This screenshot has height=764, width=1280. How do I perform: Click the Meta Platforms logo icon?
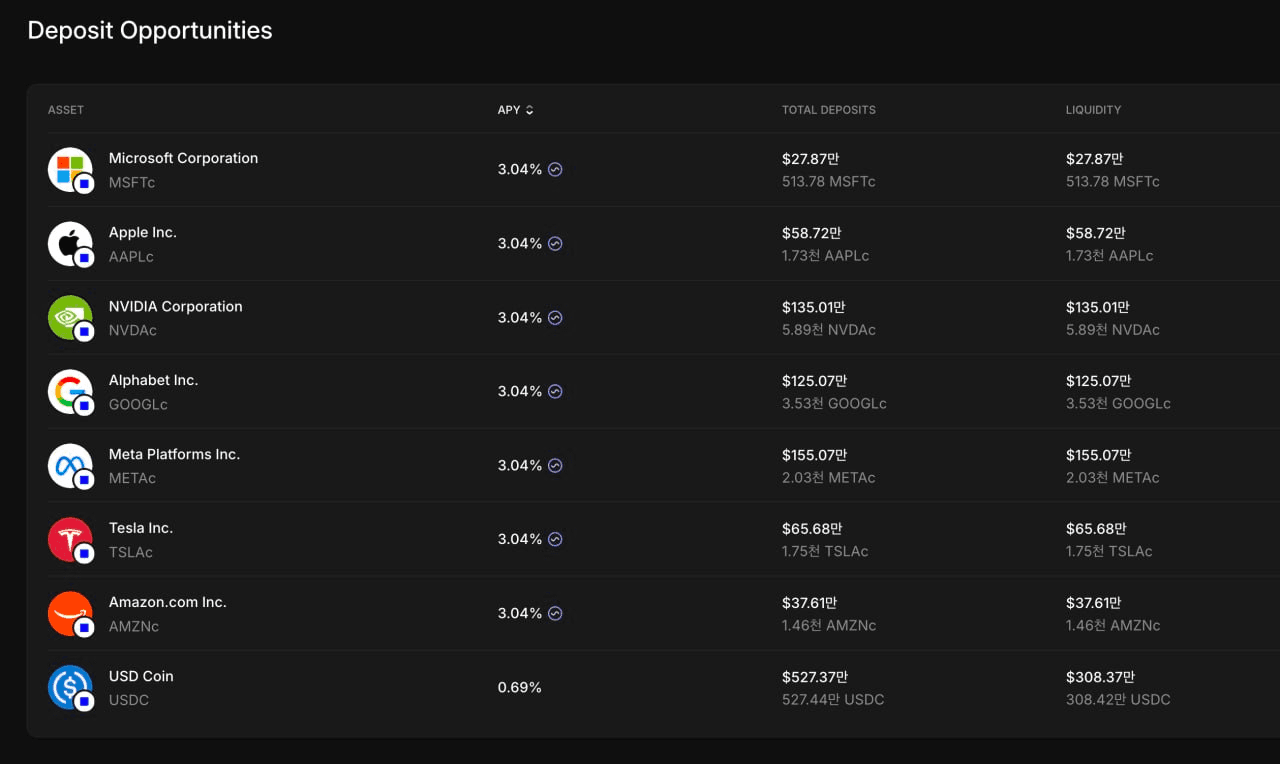70,465
